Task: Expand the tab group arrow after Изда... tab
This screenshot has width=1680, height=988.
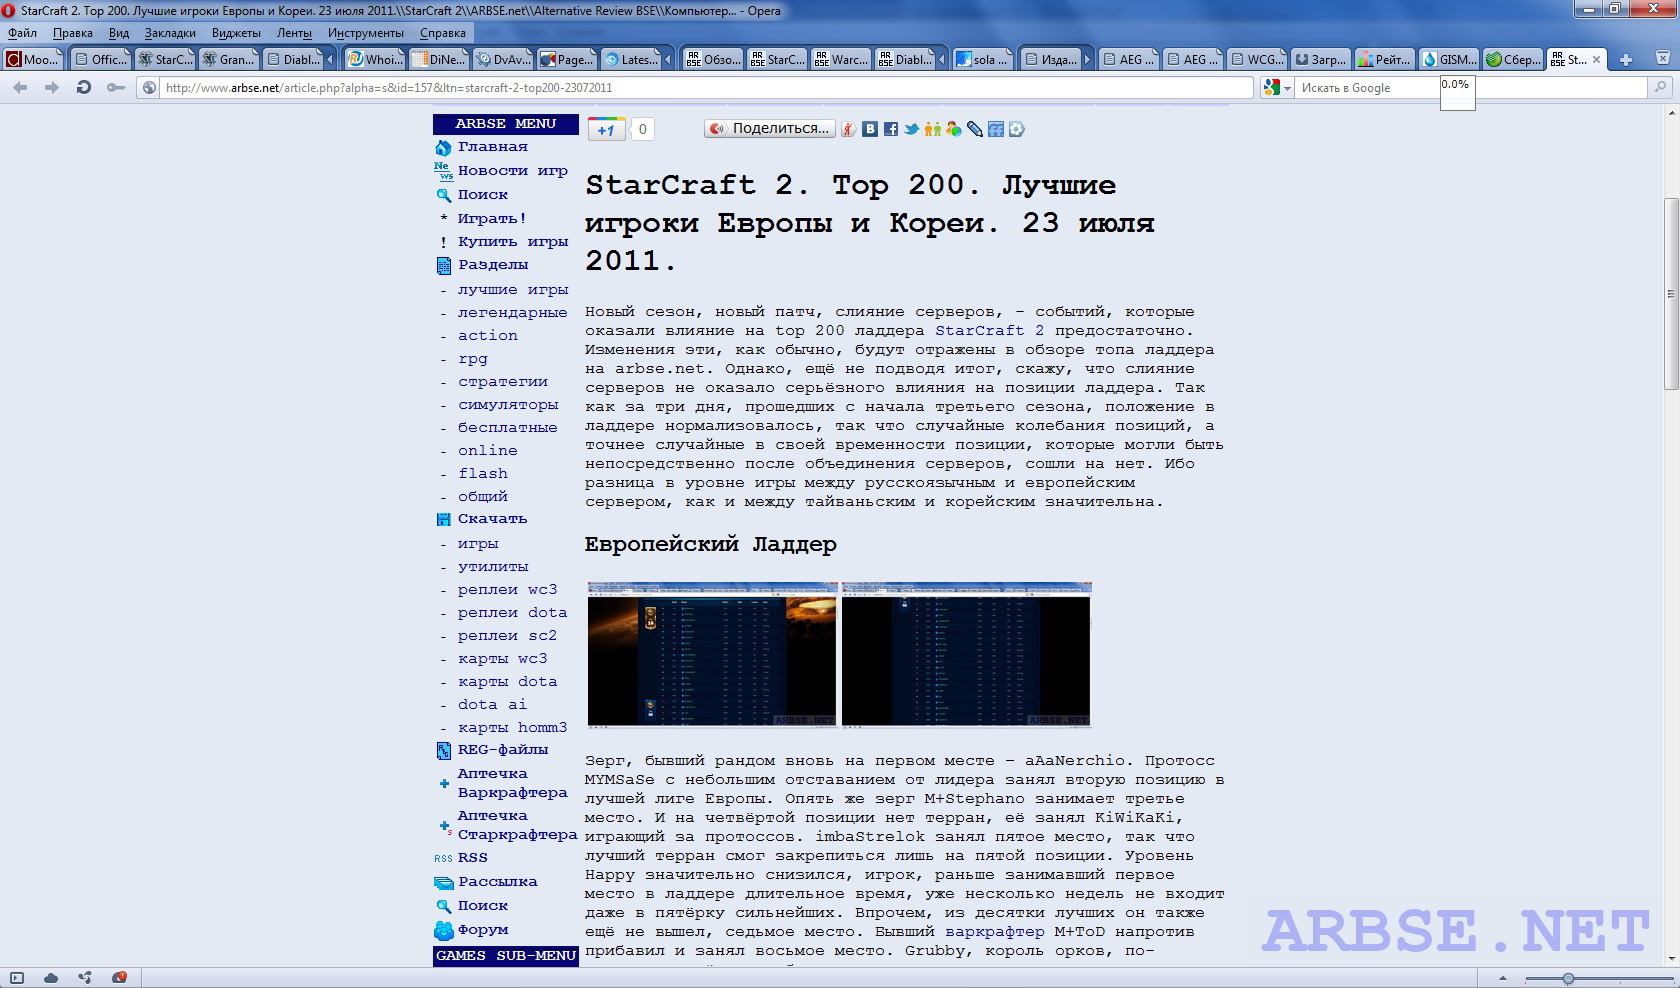Action: click(x=1088, y=60)
